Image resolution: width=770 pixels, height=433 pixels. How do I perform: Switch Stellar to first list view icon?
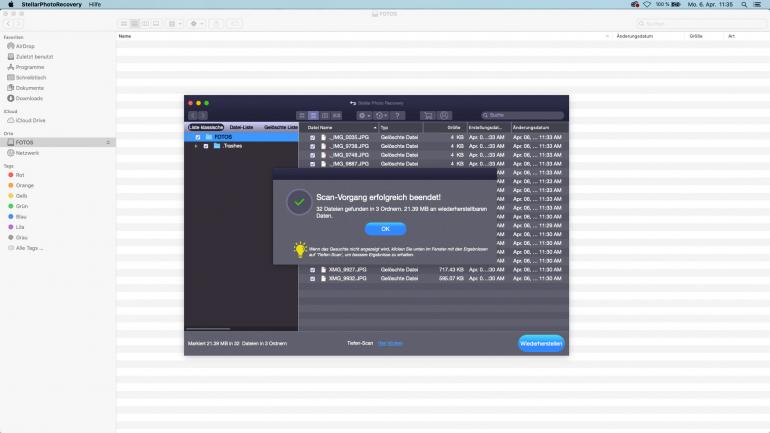click(302, 115)
